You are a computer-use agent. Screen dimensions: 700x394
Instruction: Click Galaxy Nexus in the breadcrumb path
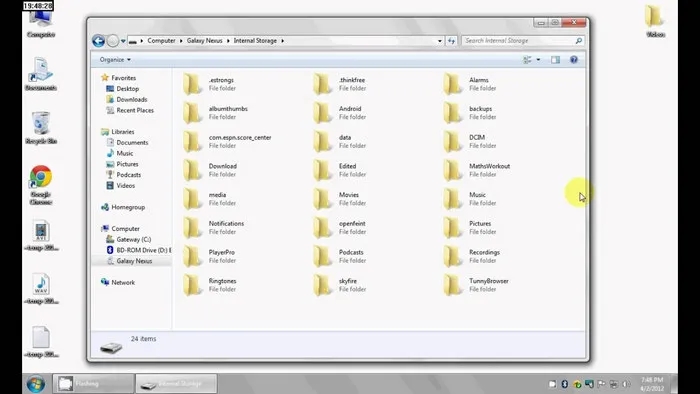tap(204, 41)
